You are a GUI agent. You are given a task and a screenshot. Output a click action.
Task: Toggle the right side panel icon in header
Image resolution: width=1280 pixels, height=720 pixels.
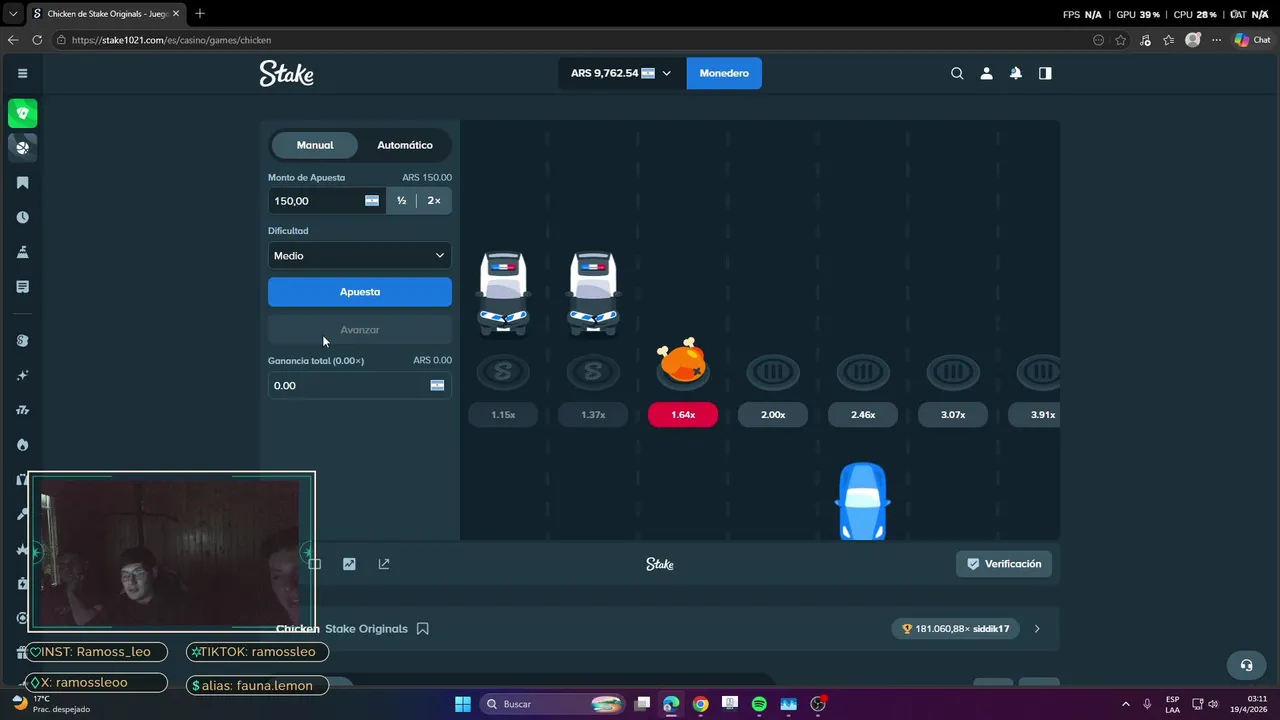(x=1045, y=73)
